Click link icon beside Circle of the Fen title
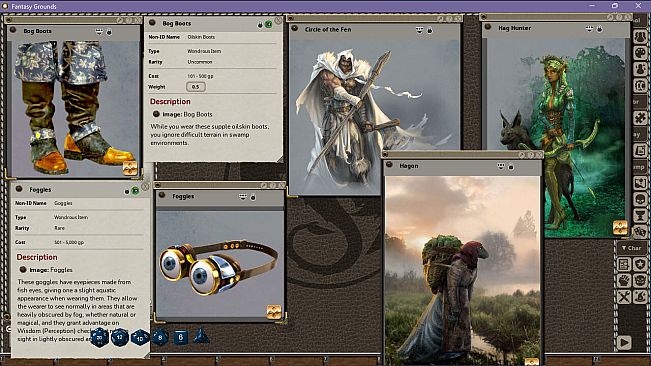The image size is (651, 366). 294,29
